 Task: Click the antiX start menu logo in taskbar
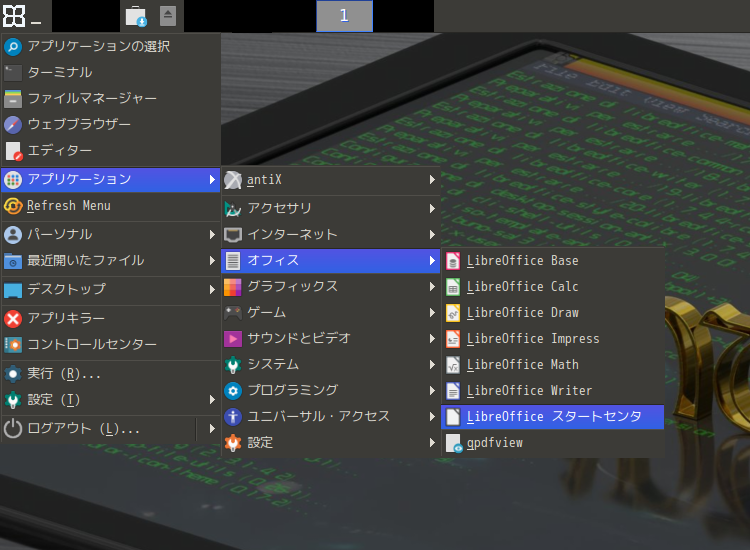[13, 16]
